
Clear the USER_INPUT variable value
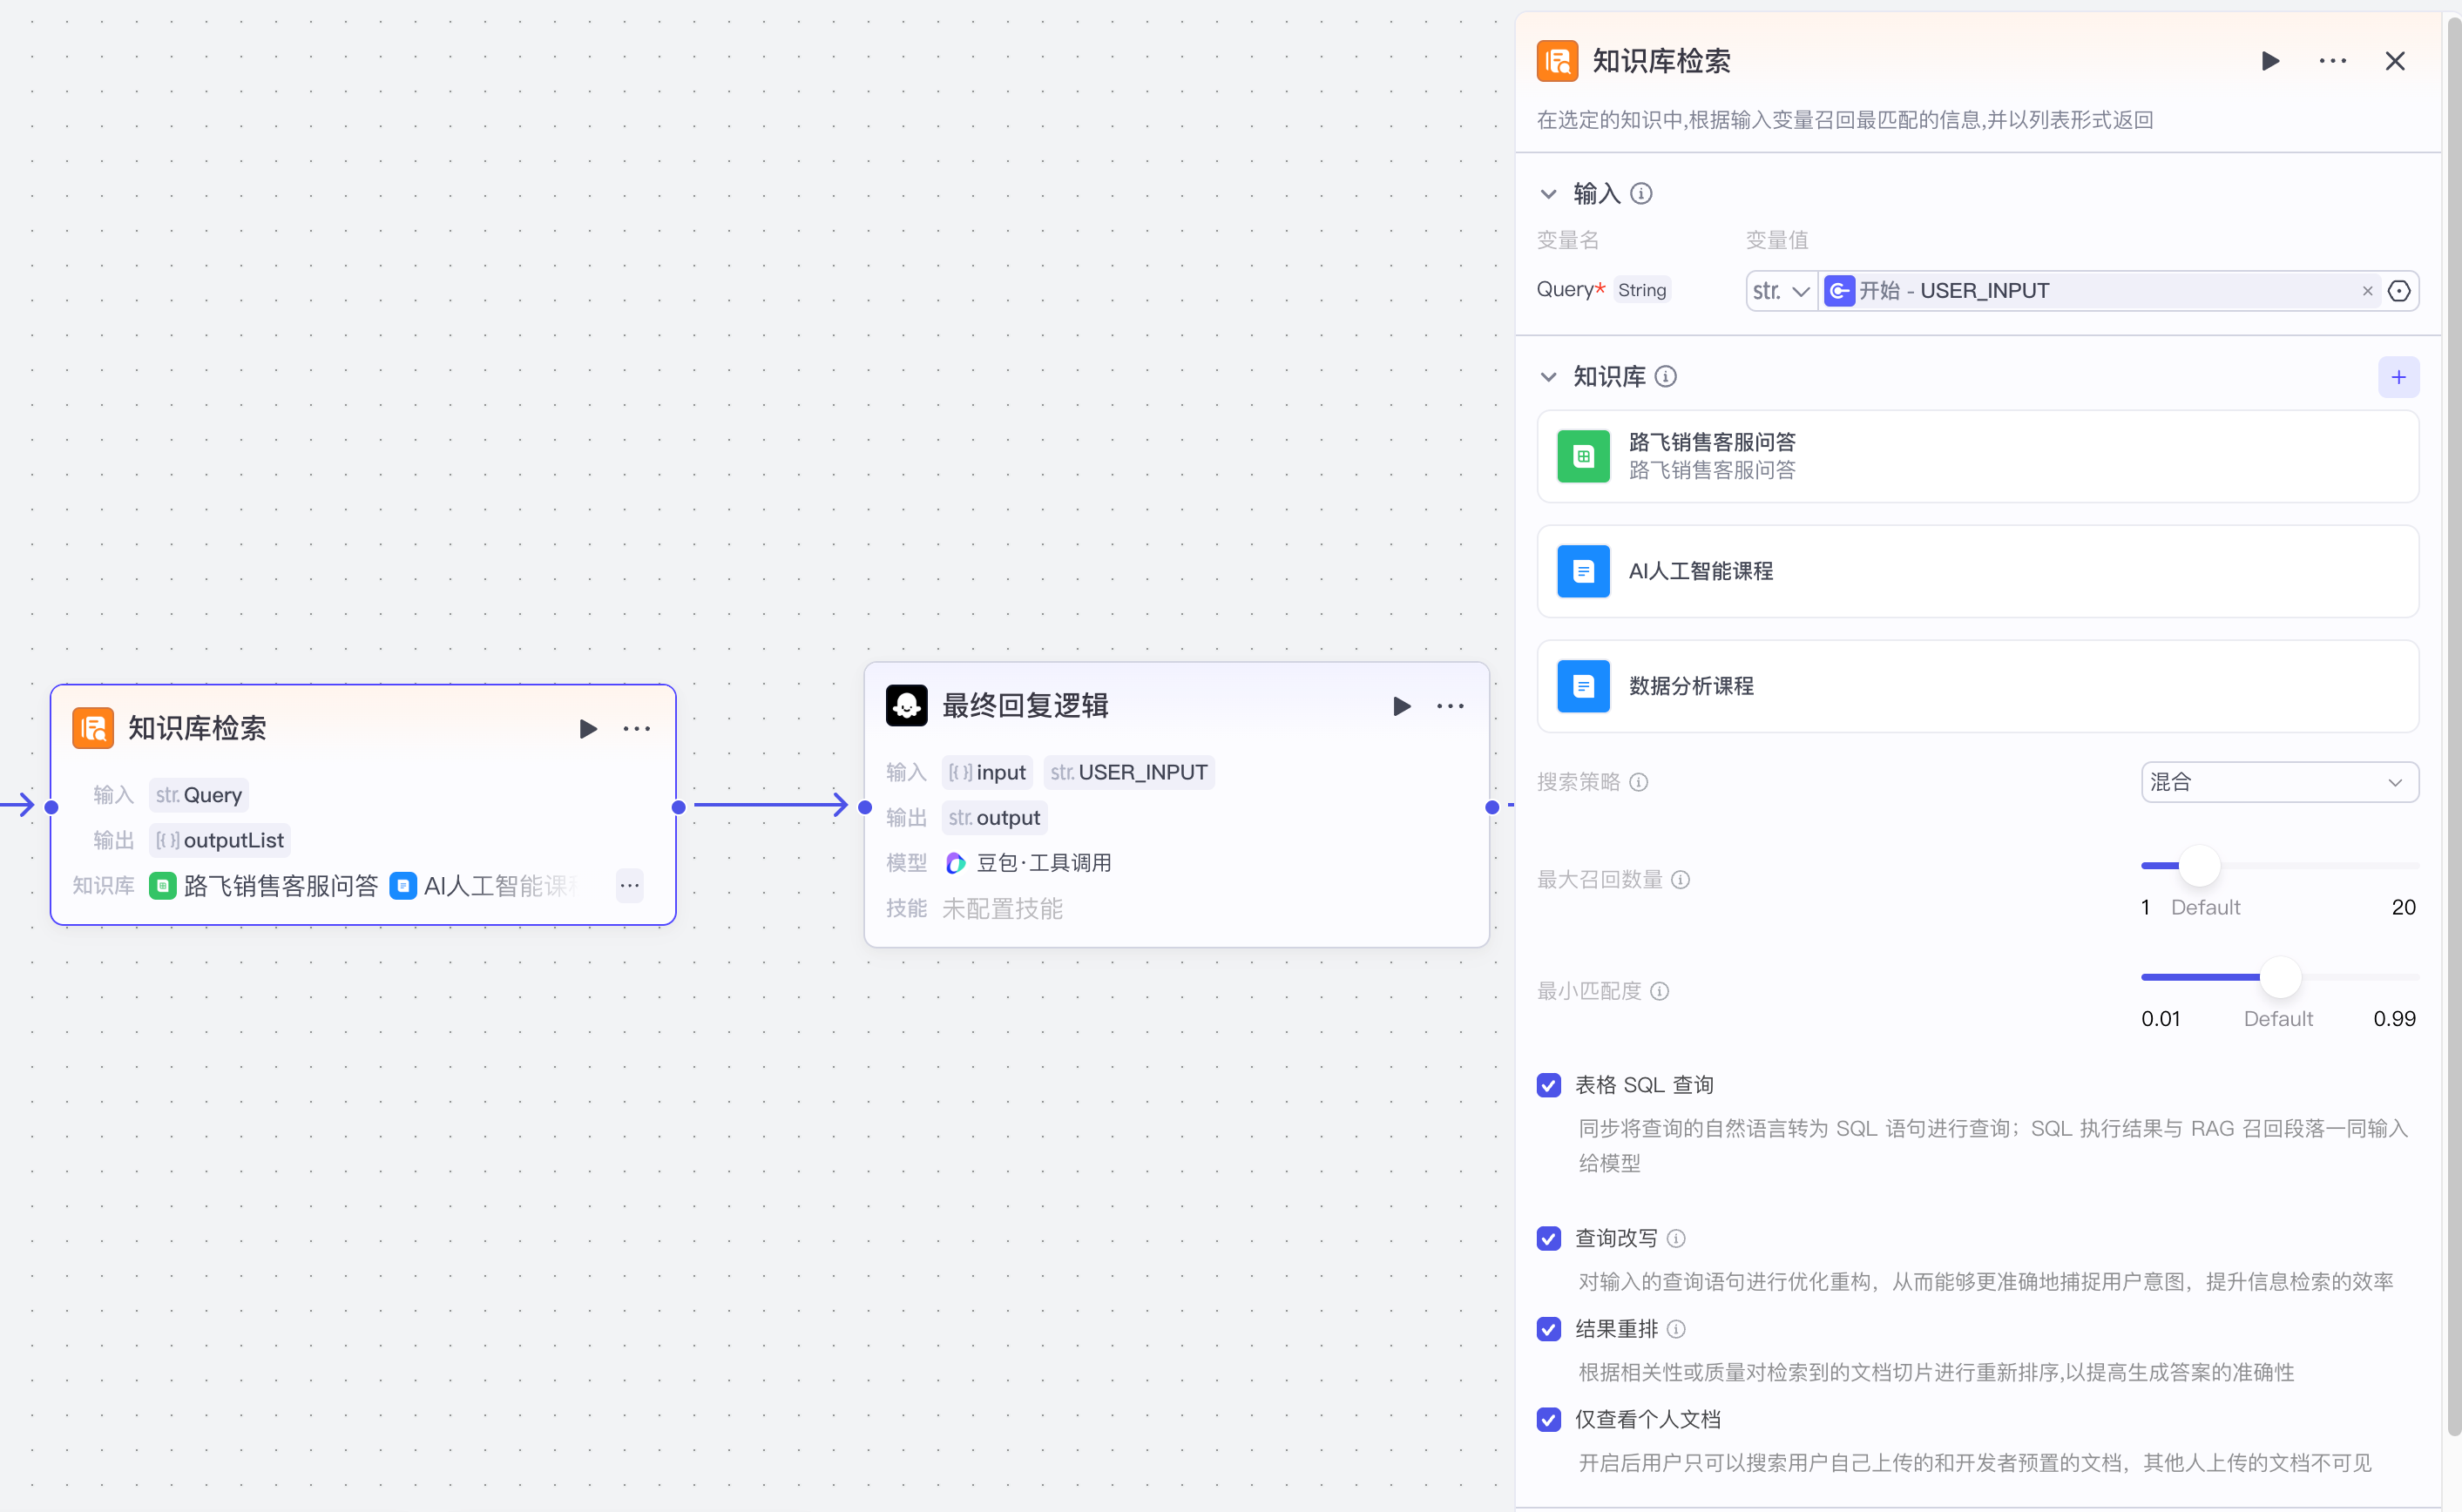click(2366, 291)
